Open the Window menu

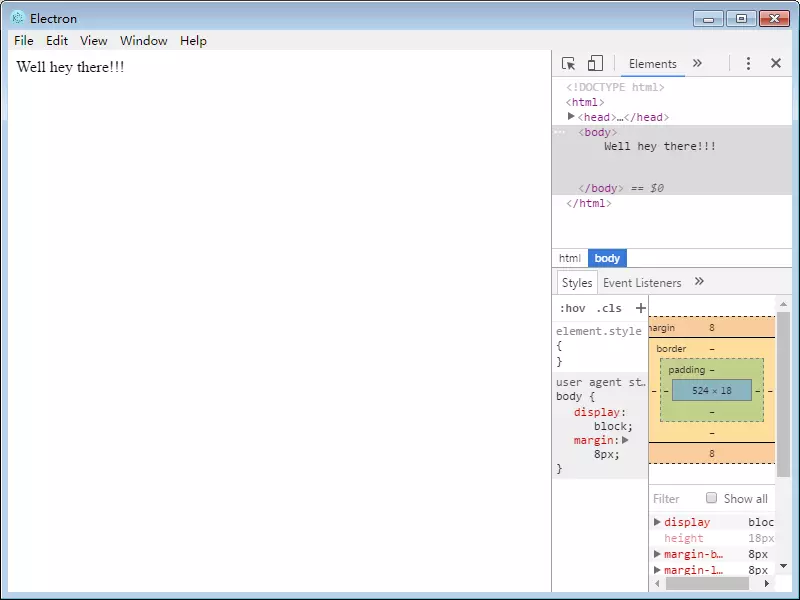(x=143, y=41)
